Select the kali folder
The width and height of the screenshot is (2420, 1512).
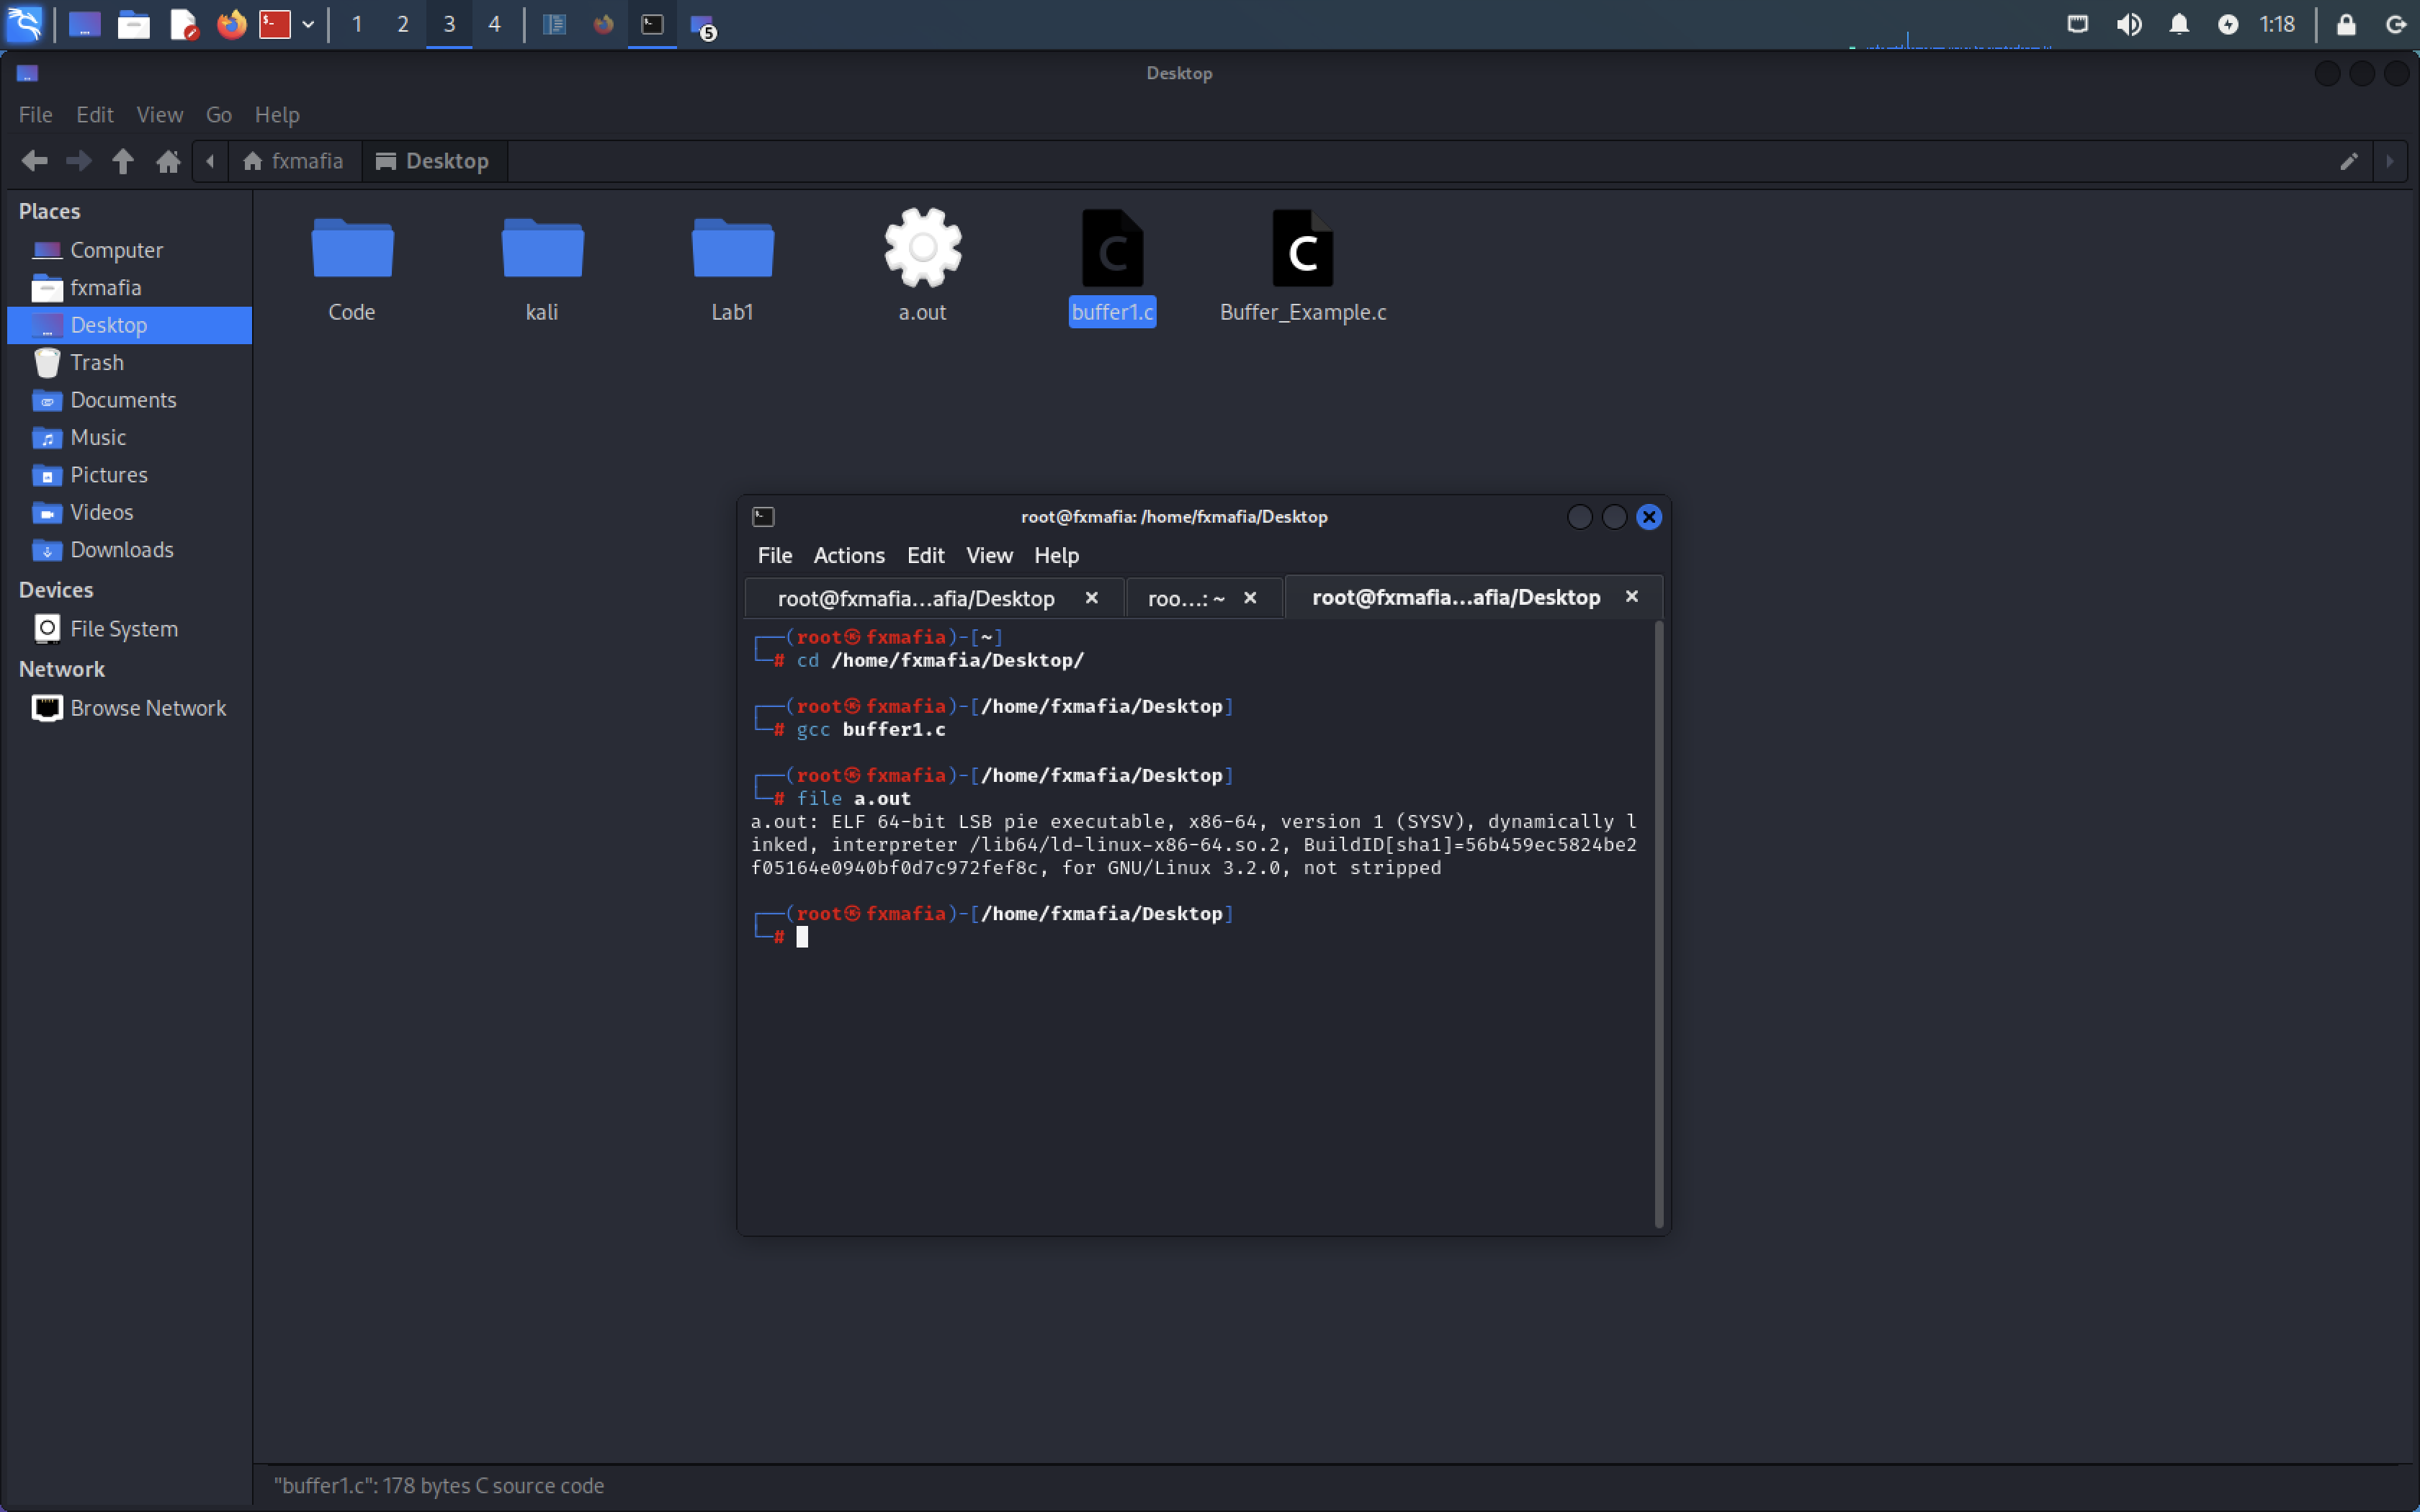(542, 266)
